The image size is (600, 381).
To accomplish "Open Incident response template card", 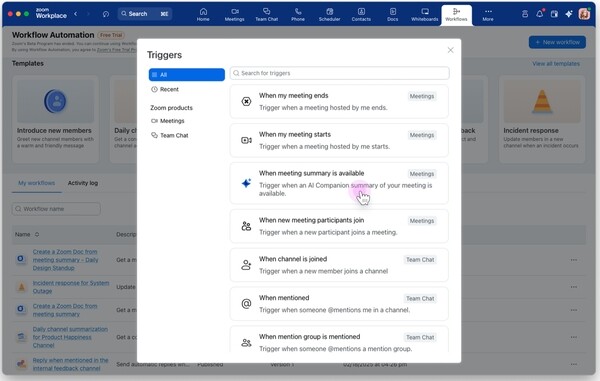I will pos(542,119).
